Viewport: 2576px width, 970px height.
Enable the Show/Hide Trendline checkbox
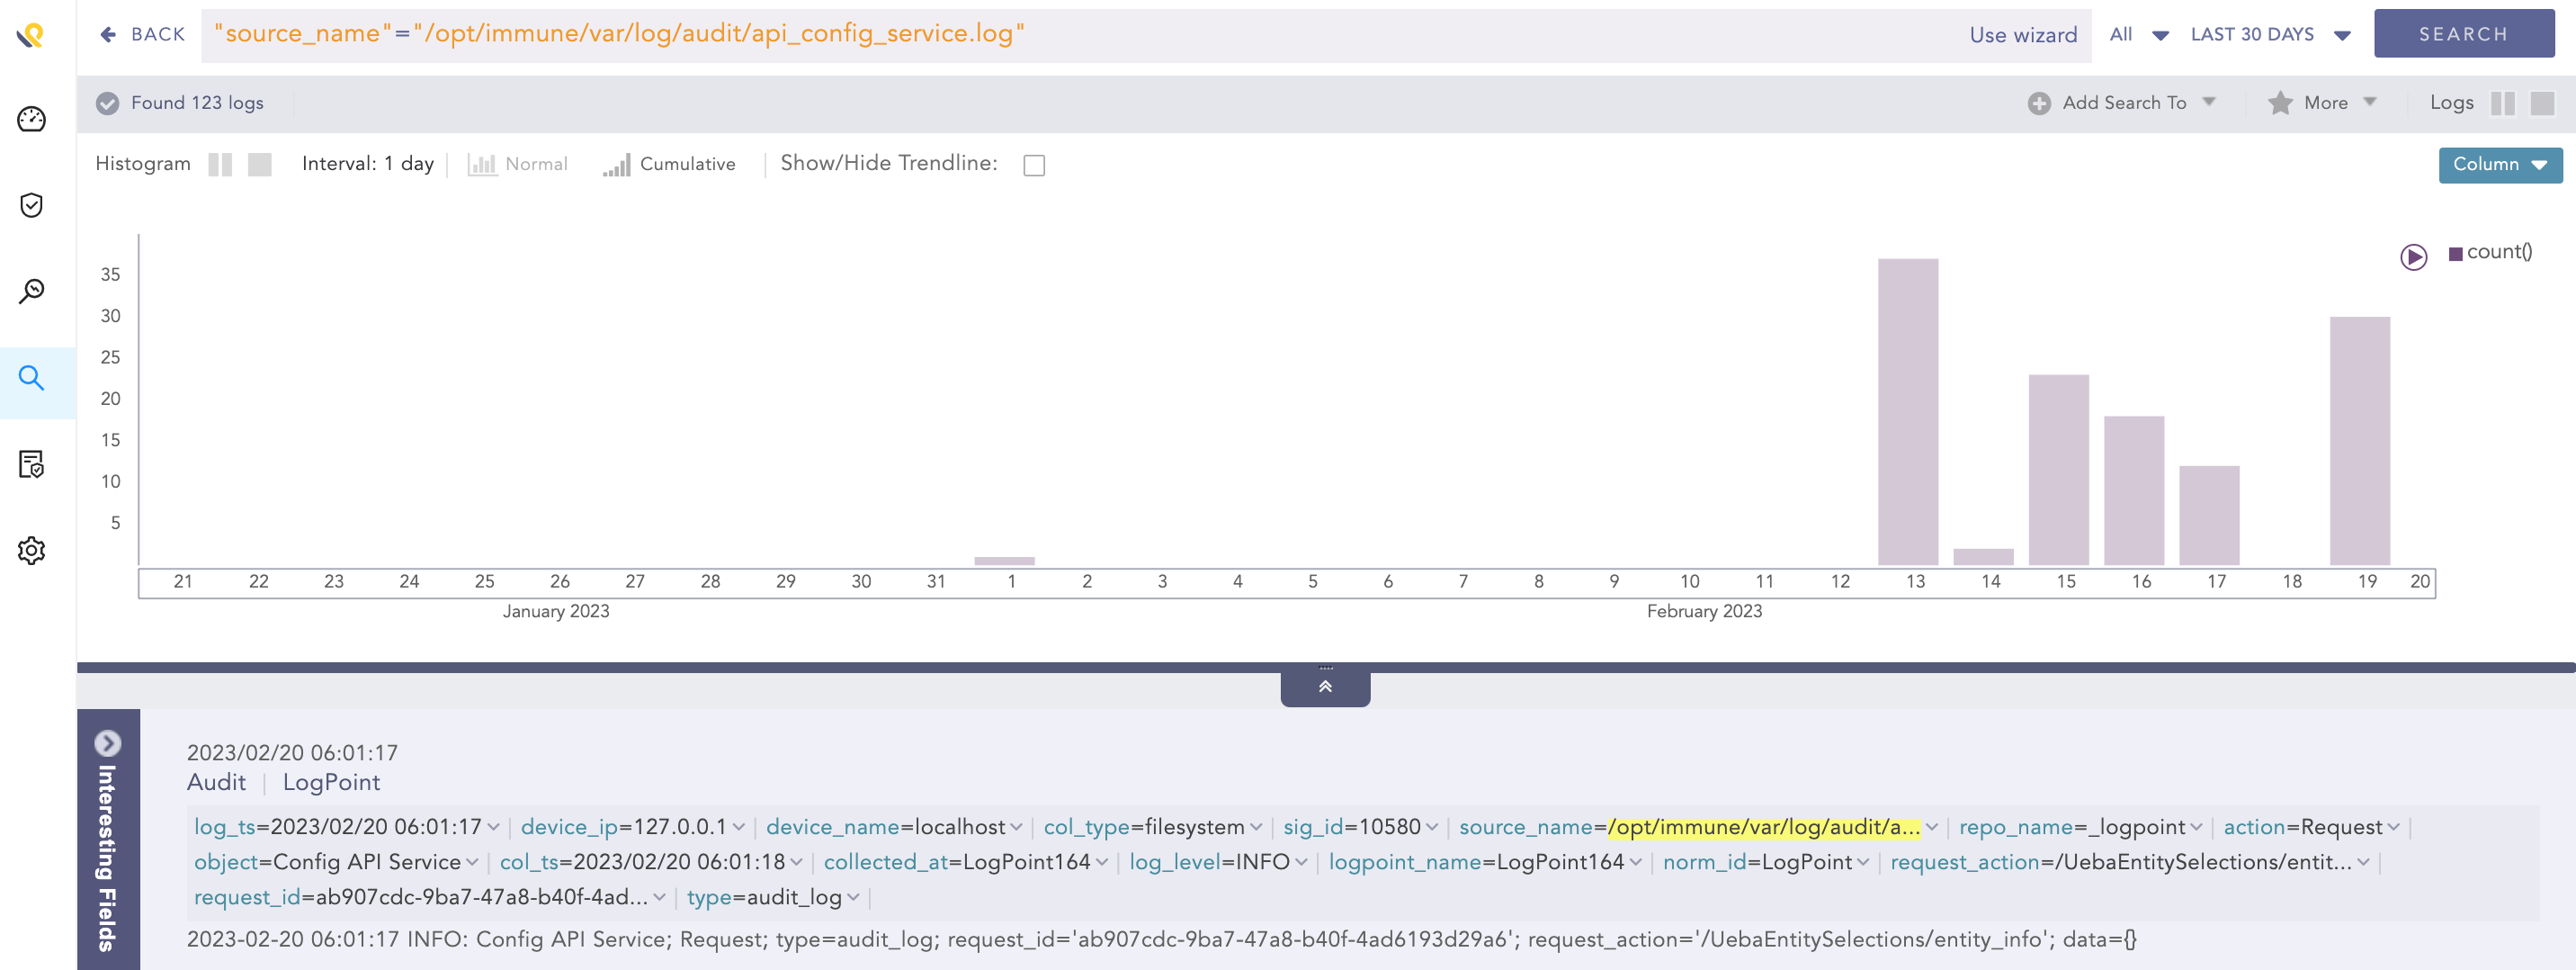[1034, 165]
